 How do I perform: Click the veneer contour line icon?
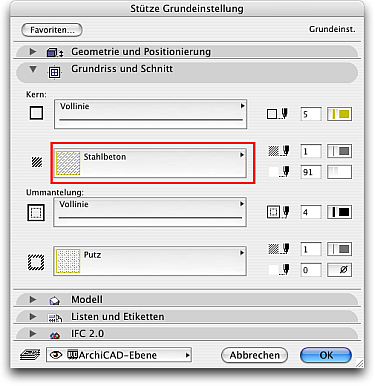point(36,212)
